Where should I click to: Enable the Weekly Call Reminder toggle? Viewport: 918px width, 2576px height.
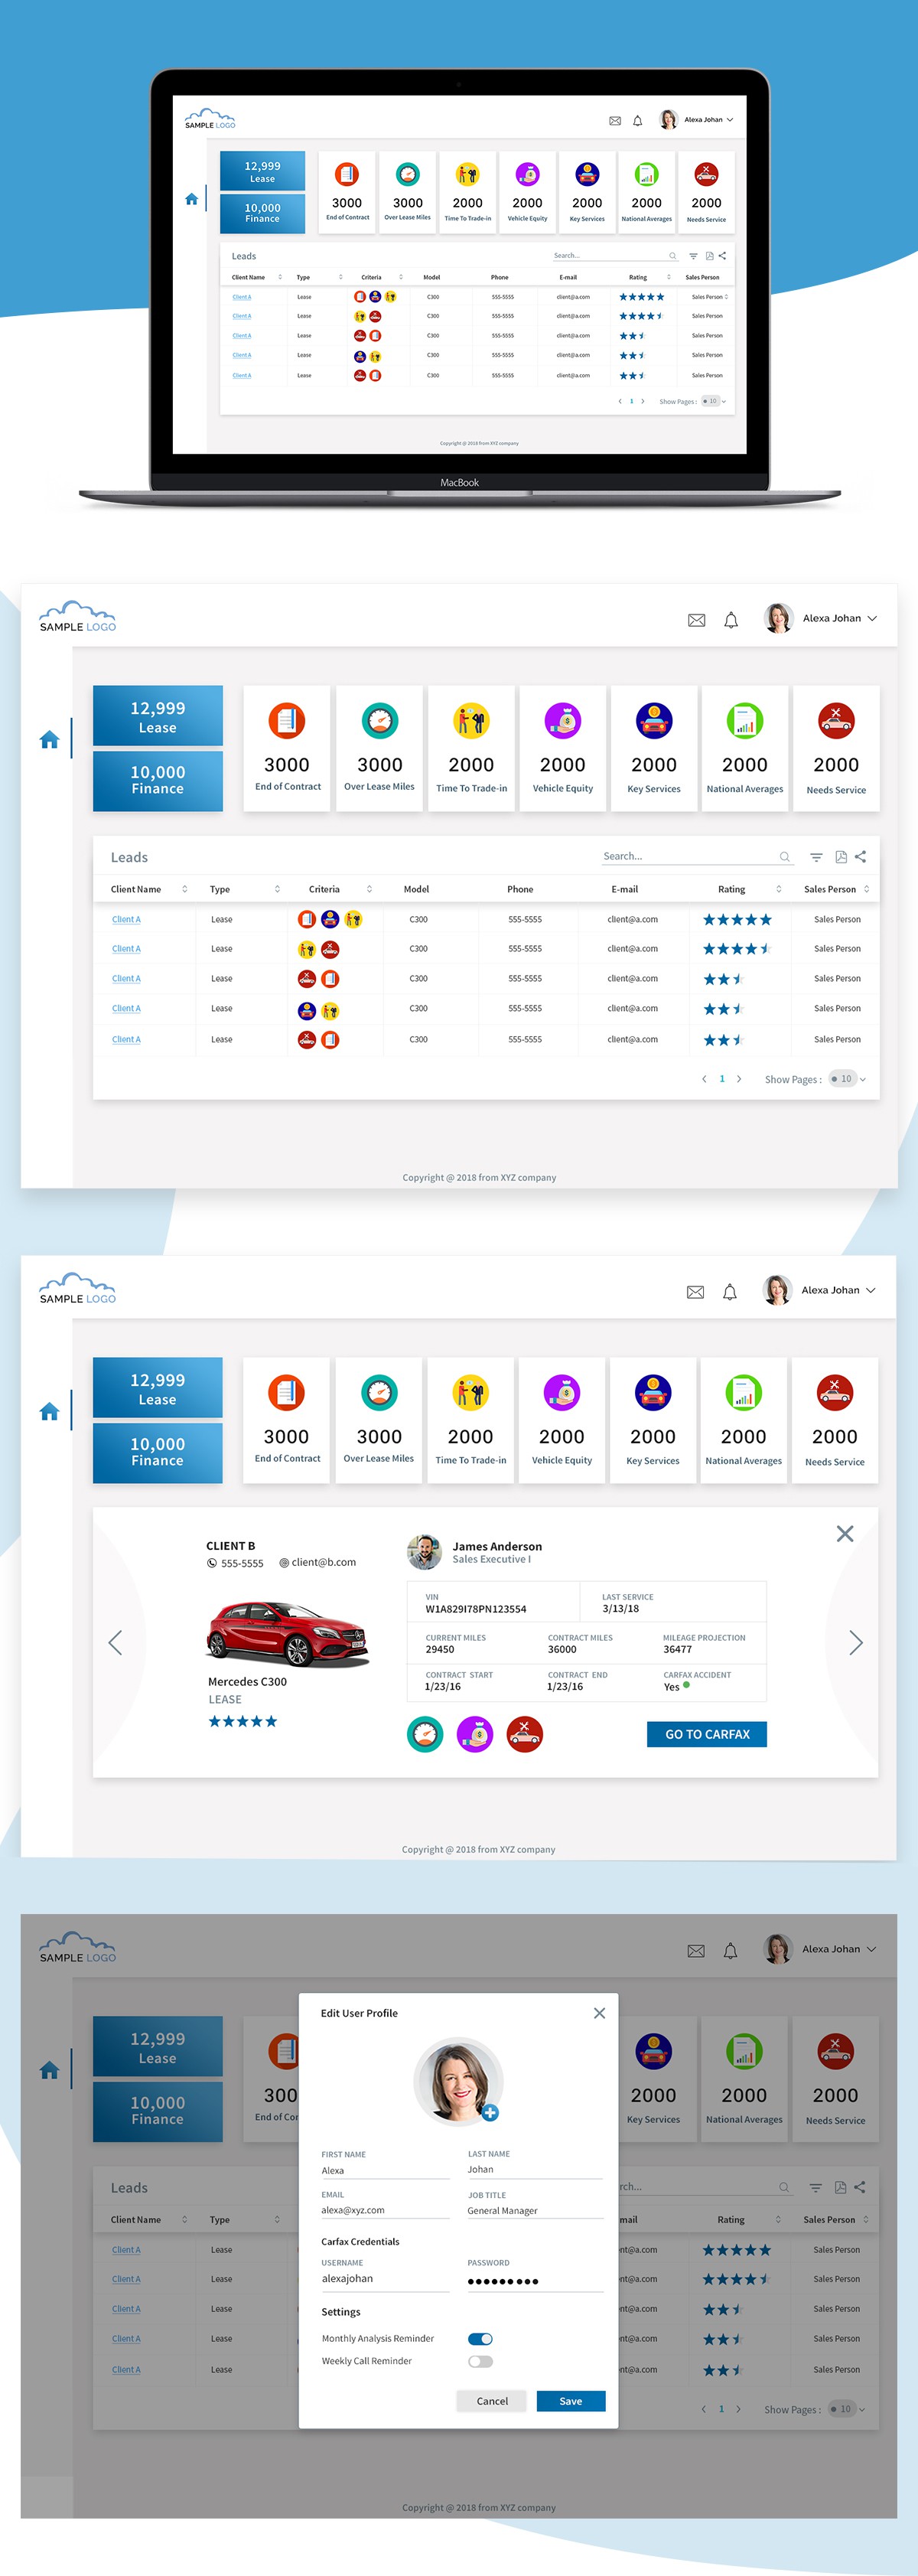(480, 2361)
